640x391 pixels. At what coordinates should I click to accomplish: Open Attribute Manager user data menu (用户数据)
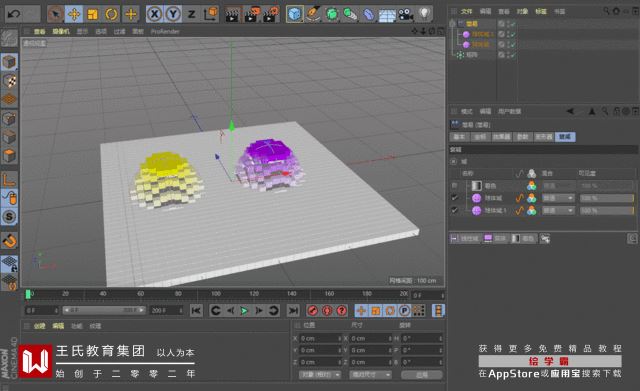click(x=509, y=111)
